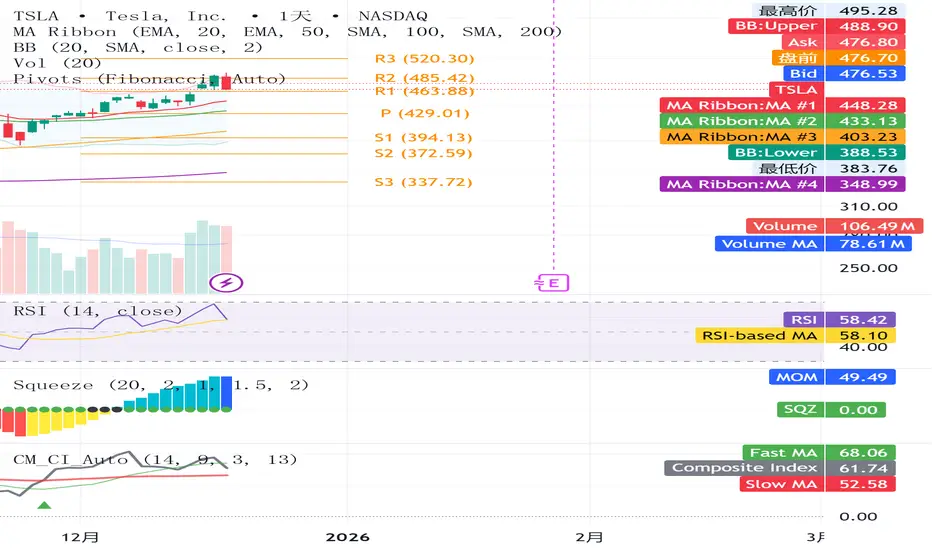Click the R3 (520.30) pivot label
Image resolution: width=932 pixels, height=550 pixels.
tap(424, 58)
